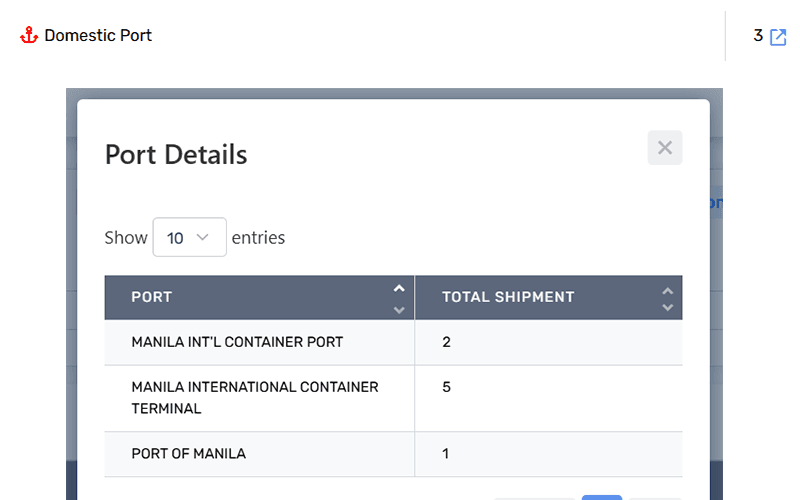Select the MANILA INT'L CONTAINER PORT row

237,342
